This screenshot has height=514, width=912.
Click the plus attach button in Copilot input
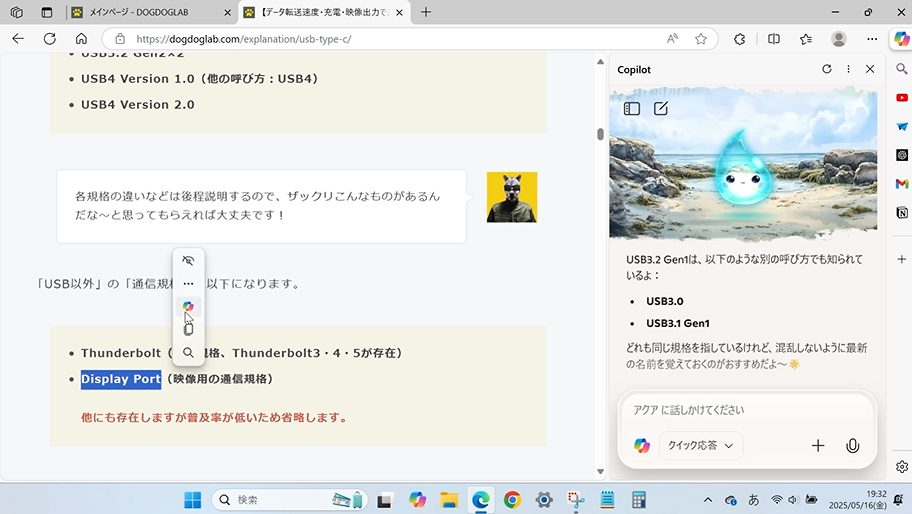point(818,446)
